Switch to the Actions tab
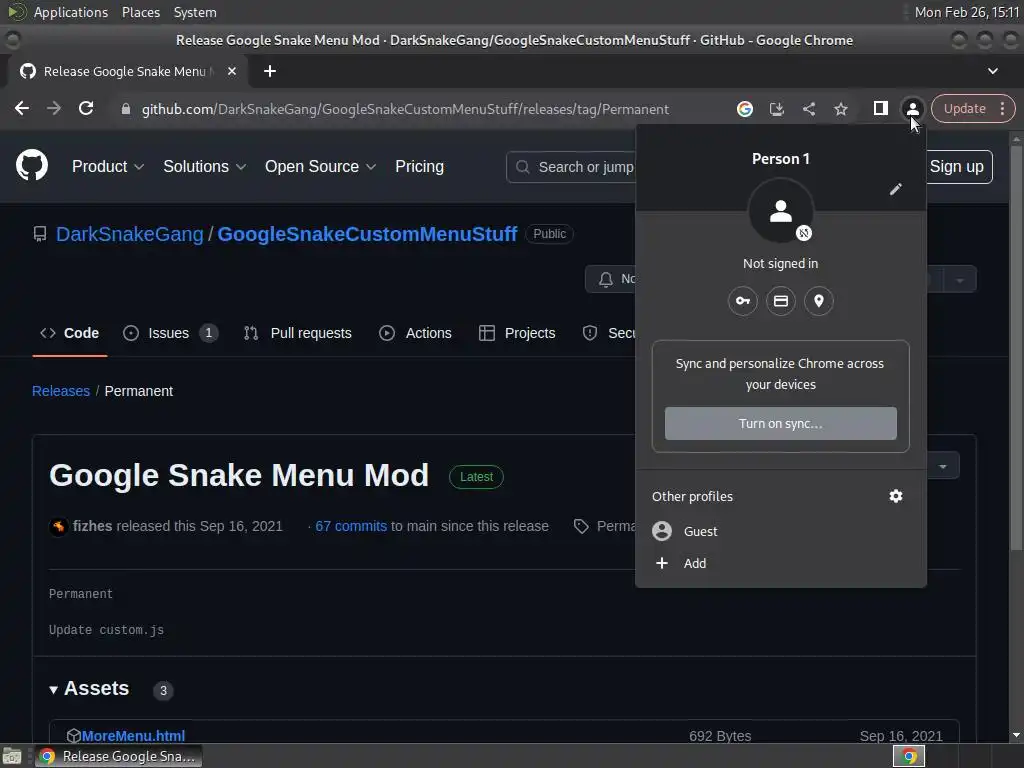The height and width of the screenshot is (768, 1024). click(x=415, y=333)
